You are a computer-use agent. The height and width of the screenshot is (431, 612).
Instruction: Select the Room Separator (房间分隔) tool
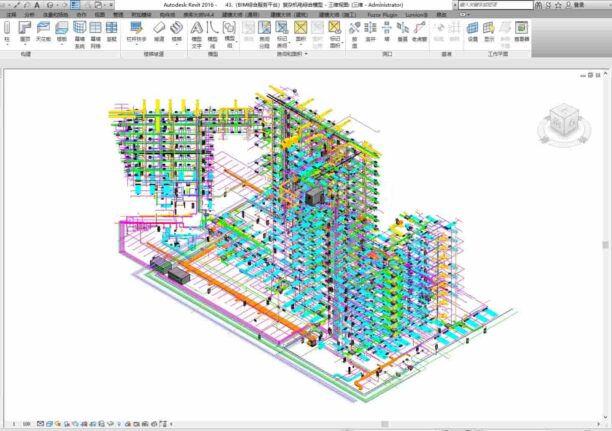[x=265, y=34]
